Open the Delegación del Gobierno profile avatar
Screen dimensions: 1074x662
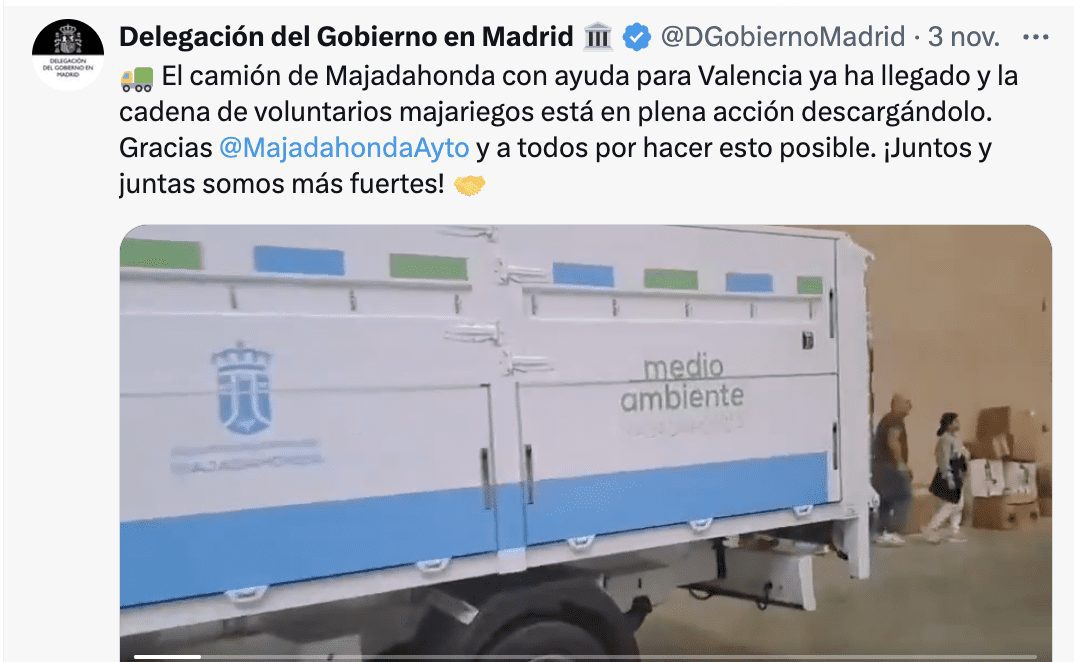pyautogui.click(x=68, y=54)
